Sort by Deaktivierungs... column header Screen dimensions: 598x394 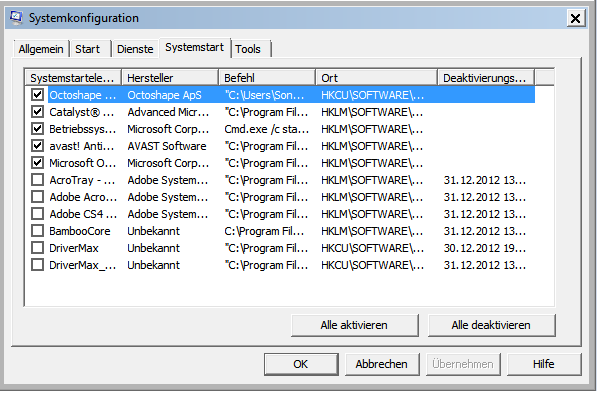pos(486,78)
